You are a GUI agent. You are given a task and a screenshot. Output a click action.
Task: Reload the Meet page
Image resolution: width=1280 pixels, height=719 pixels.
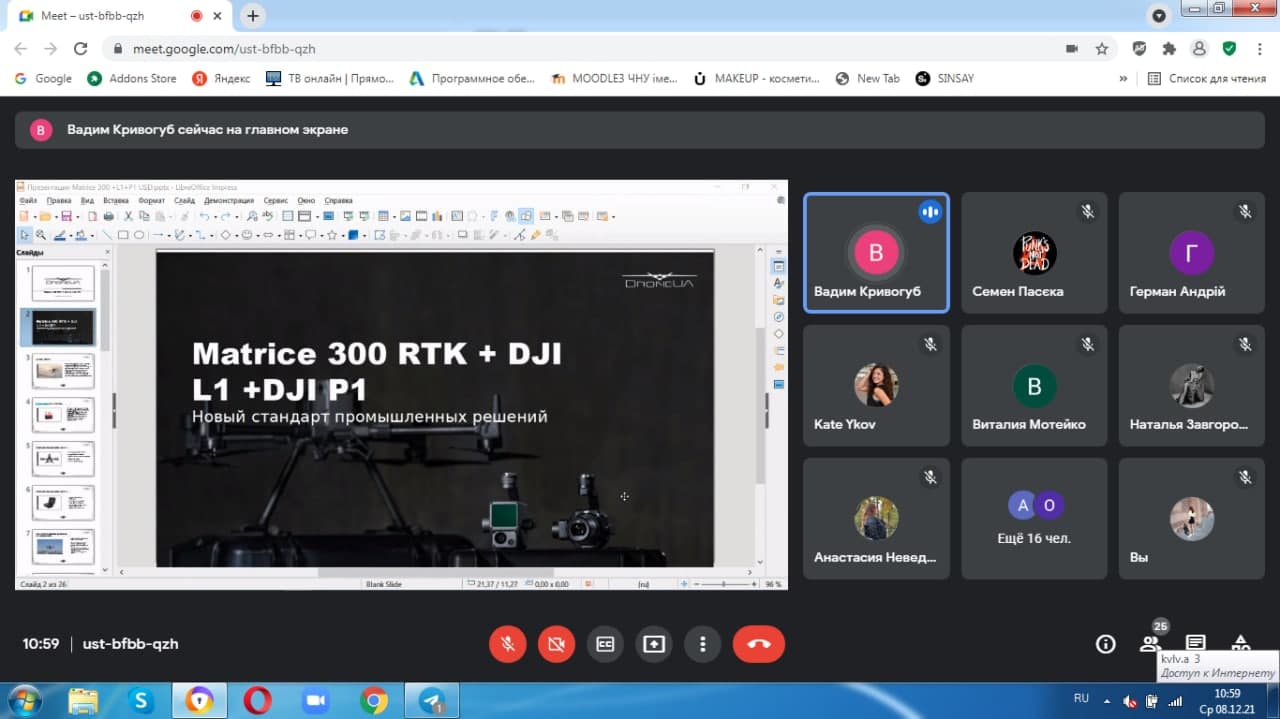point(81,48)
